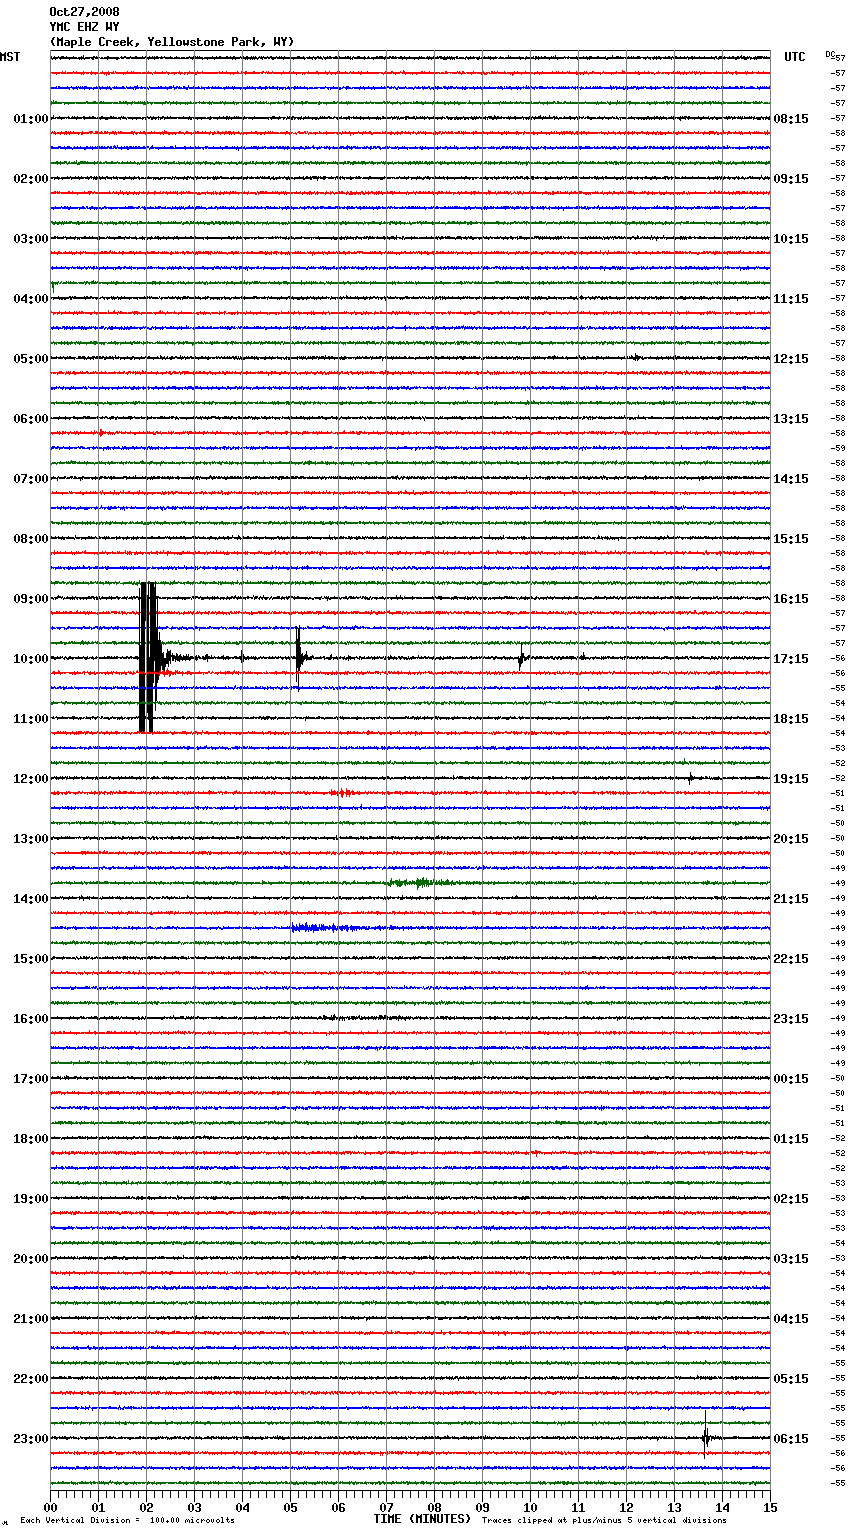Select the 10:00 MST hour label
This screenshot has width=850, height=1534.
pos(30,659)
